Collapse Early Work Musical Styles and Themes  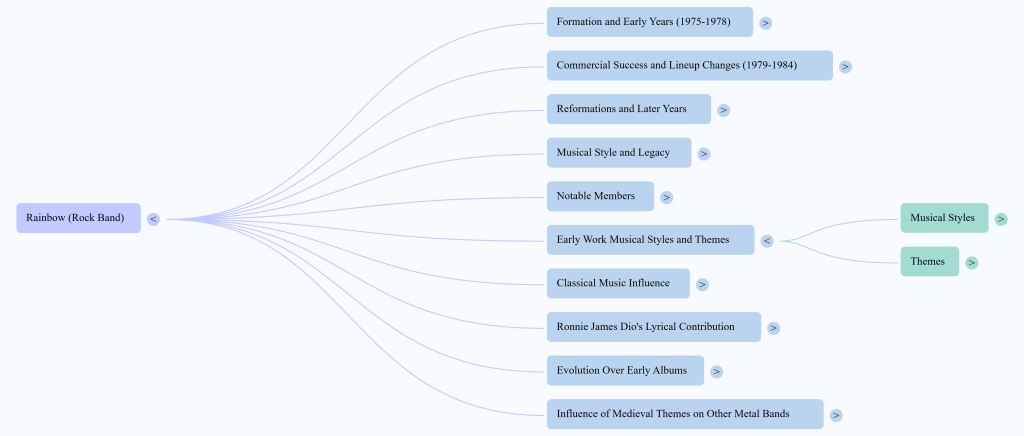[767, 241]
